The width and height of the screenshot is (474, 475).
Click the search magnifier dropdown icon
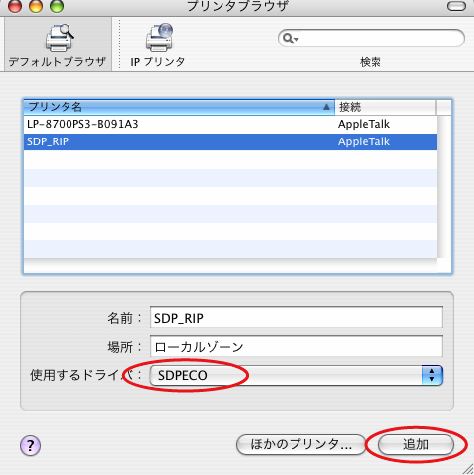click(290, 39)
